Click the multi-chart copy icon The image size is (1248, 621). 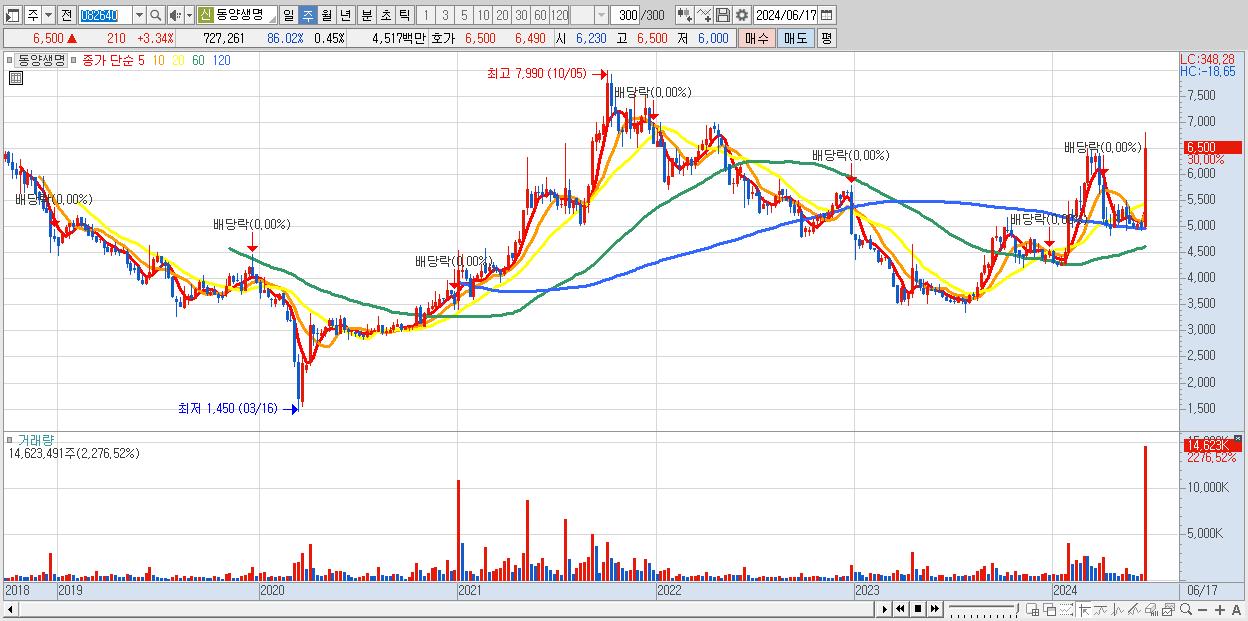click(x=1168, y=609)
